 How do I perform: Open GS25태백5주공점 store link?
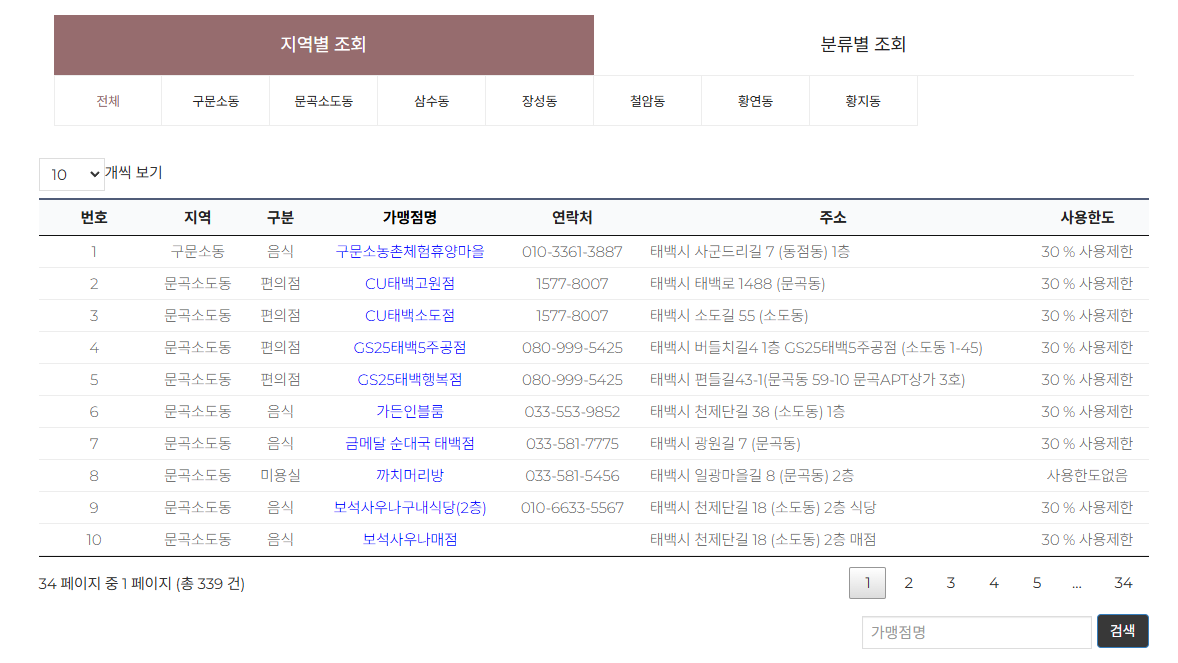click(x=409, y=348)
